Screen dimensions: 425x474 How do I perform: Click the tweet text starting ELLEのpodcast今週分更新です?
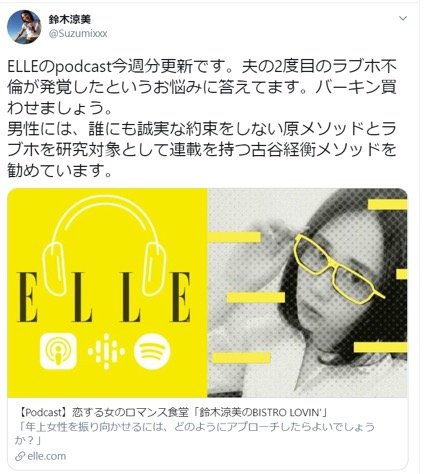click(x=202, y=87)
